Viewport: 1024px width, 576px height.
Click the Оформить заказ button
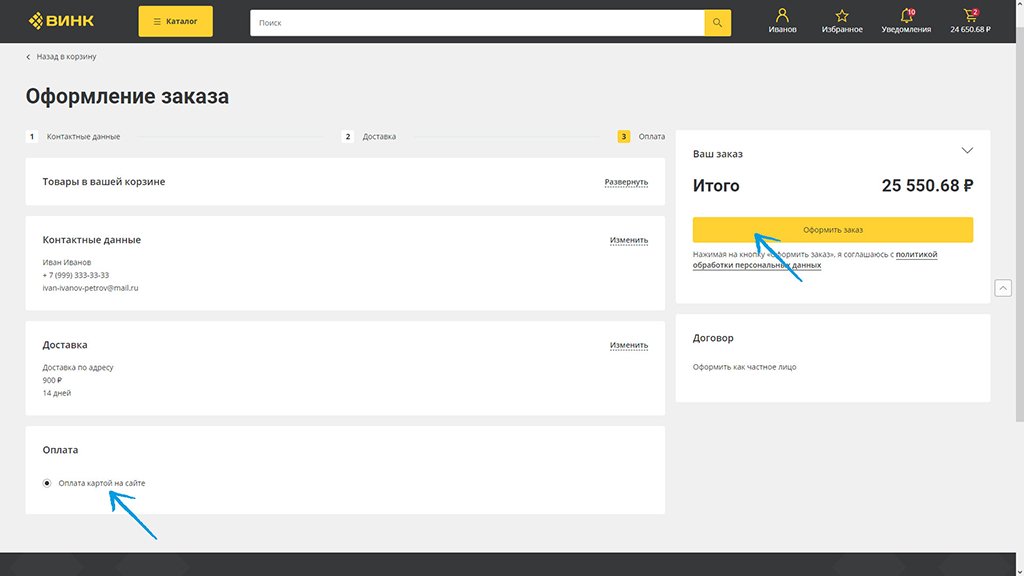[833, 230]
